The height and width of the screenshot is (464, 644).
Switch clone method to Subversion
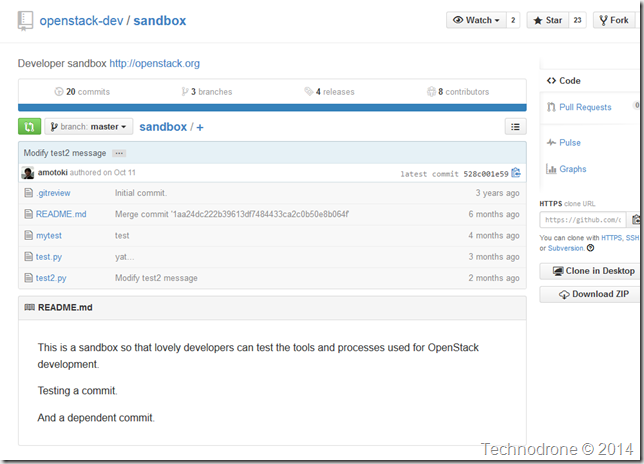point(566,248)
